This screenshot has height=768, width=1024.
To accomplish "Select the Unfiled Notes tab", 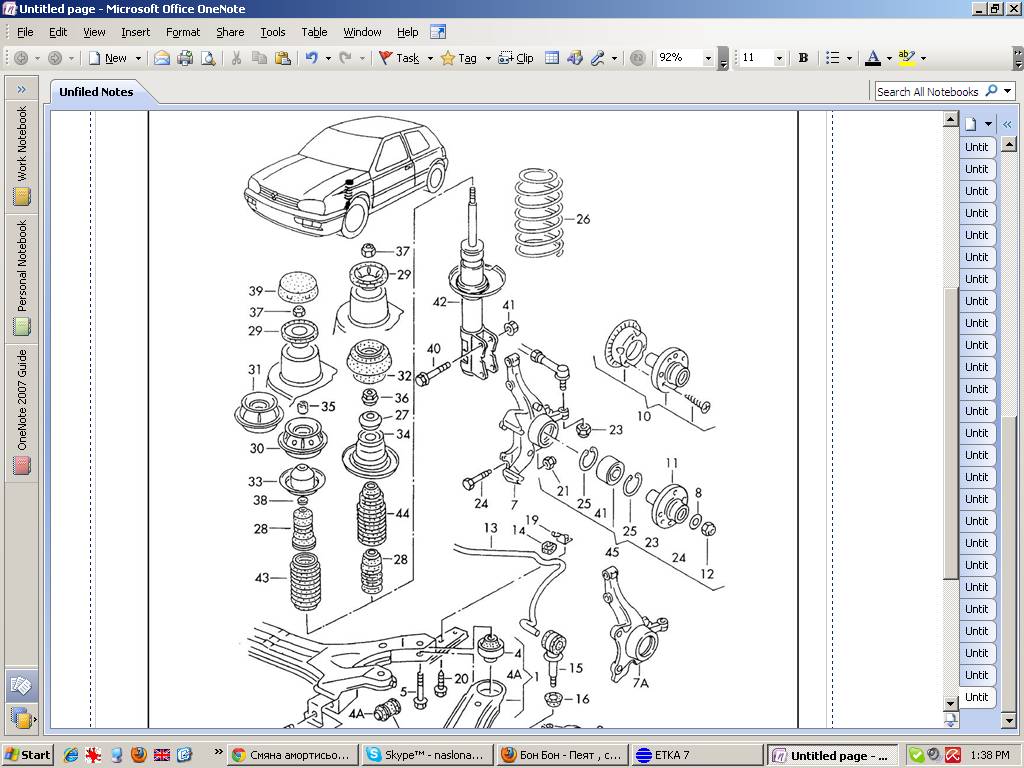I will (96, 91).
